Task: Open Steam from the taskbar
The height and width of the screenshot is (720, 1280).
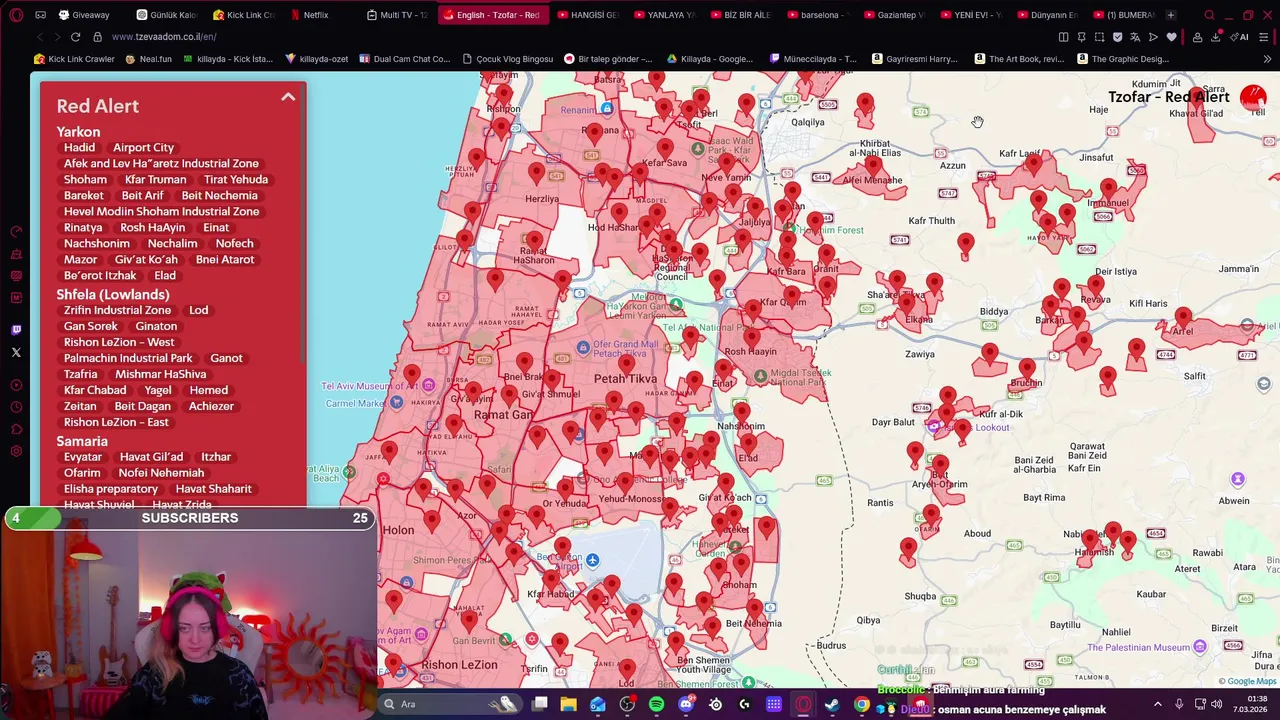Action: (832, 704)
